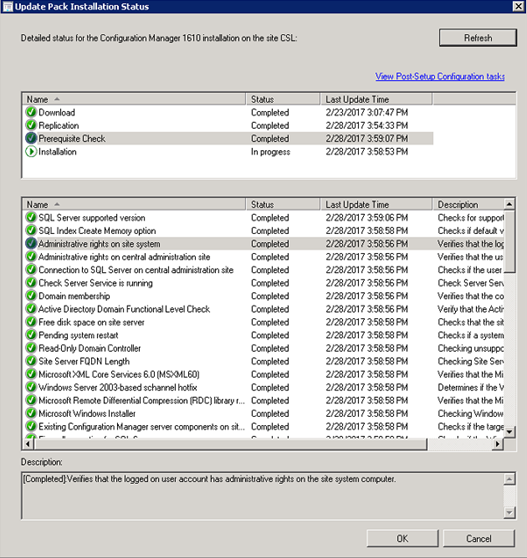
Task: Sort upper list by Last Update Time header
Action: (x=376, y=99)
